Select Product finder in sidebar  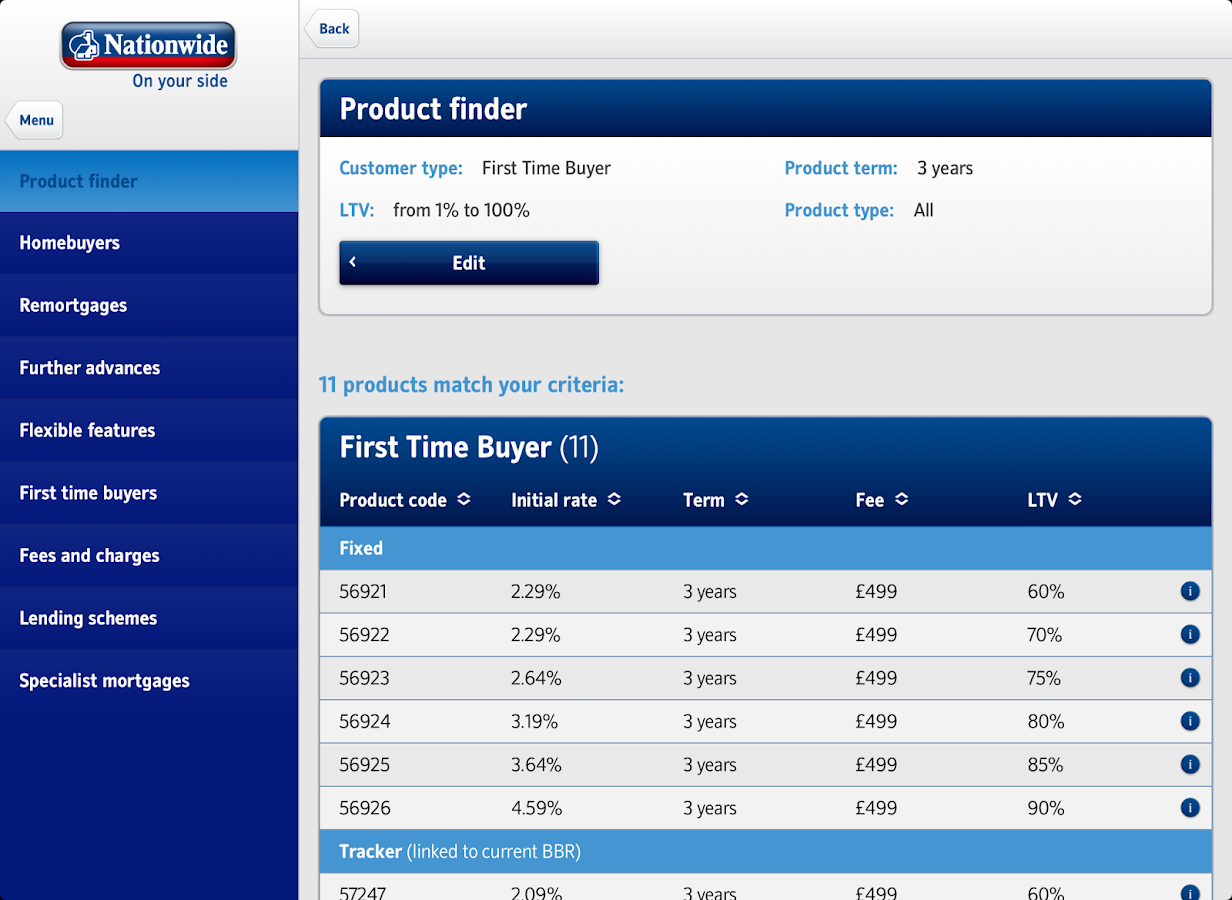pos(149,181)
